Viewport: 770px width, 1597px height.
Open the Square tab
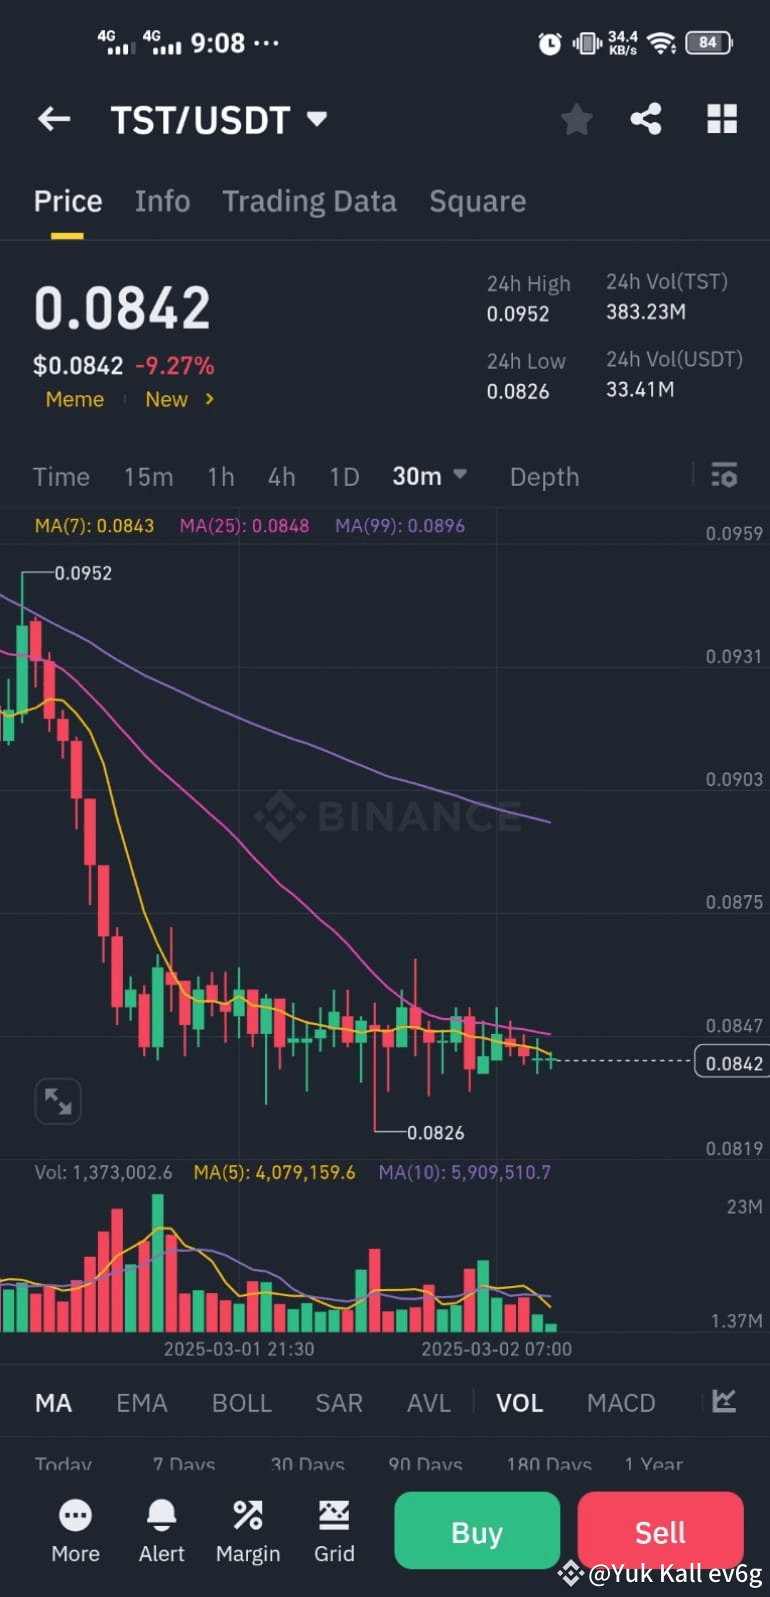(x=478, y=201)
